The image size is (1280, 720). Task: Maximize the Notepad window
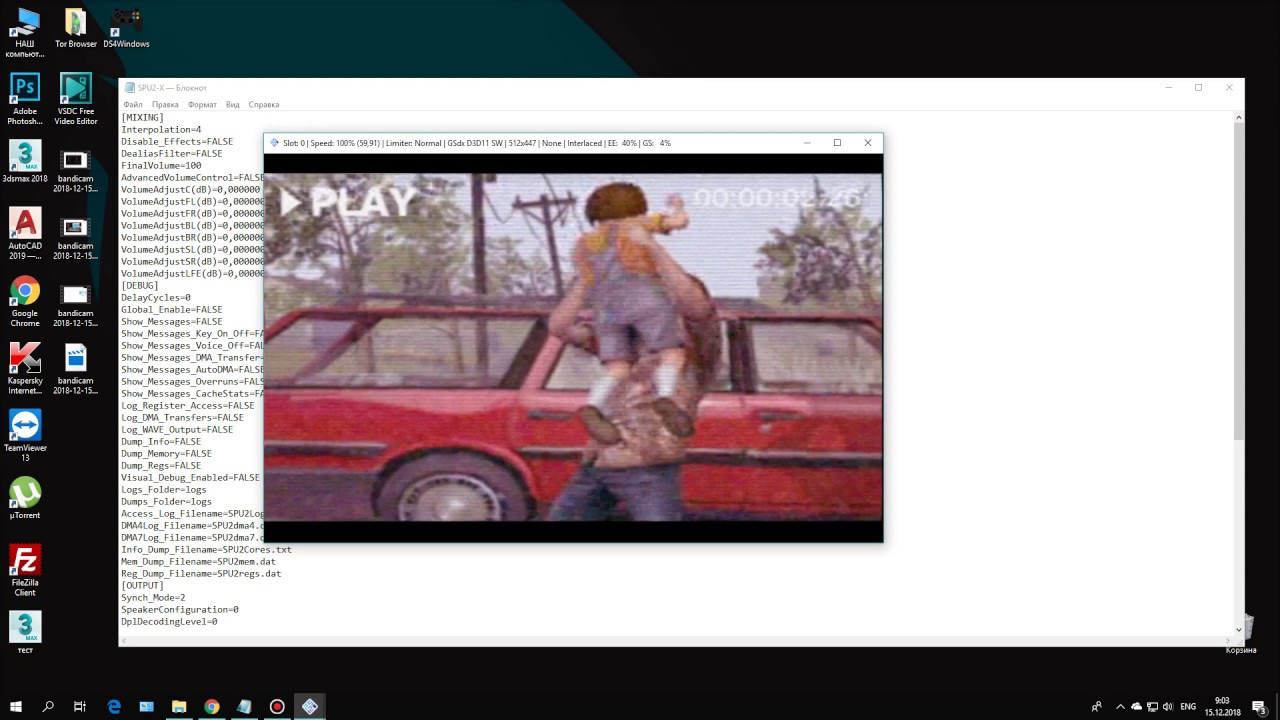coord(1198,88)
